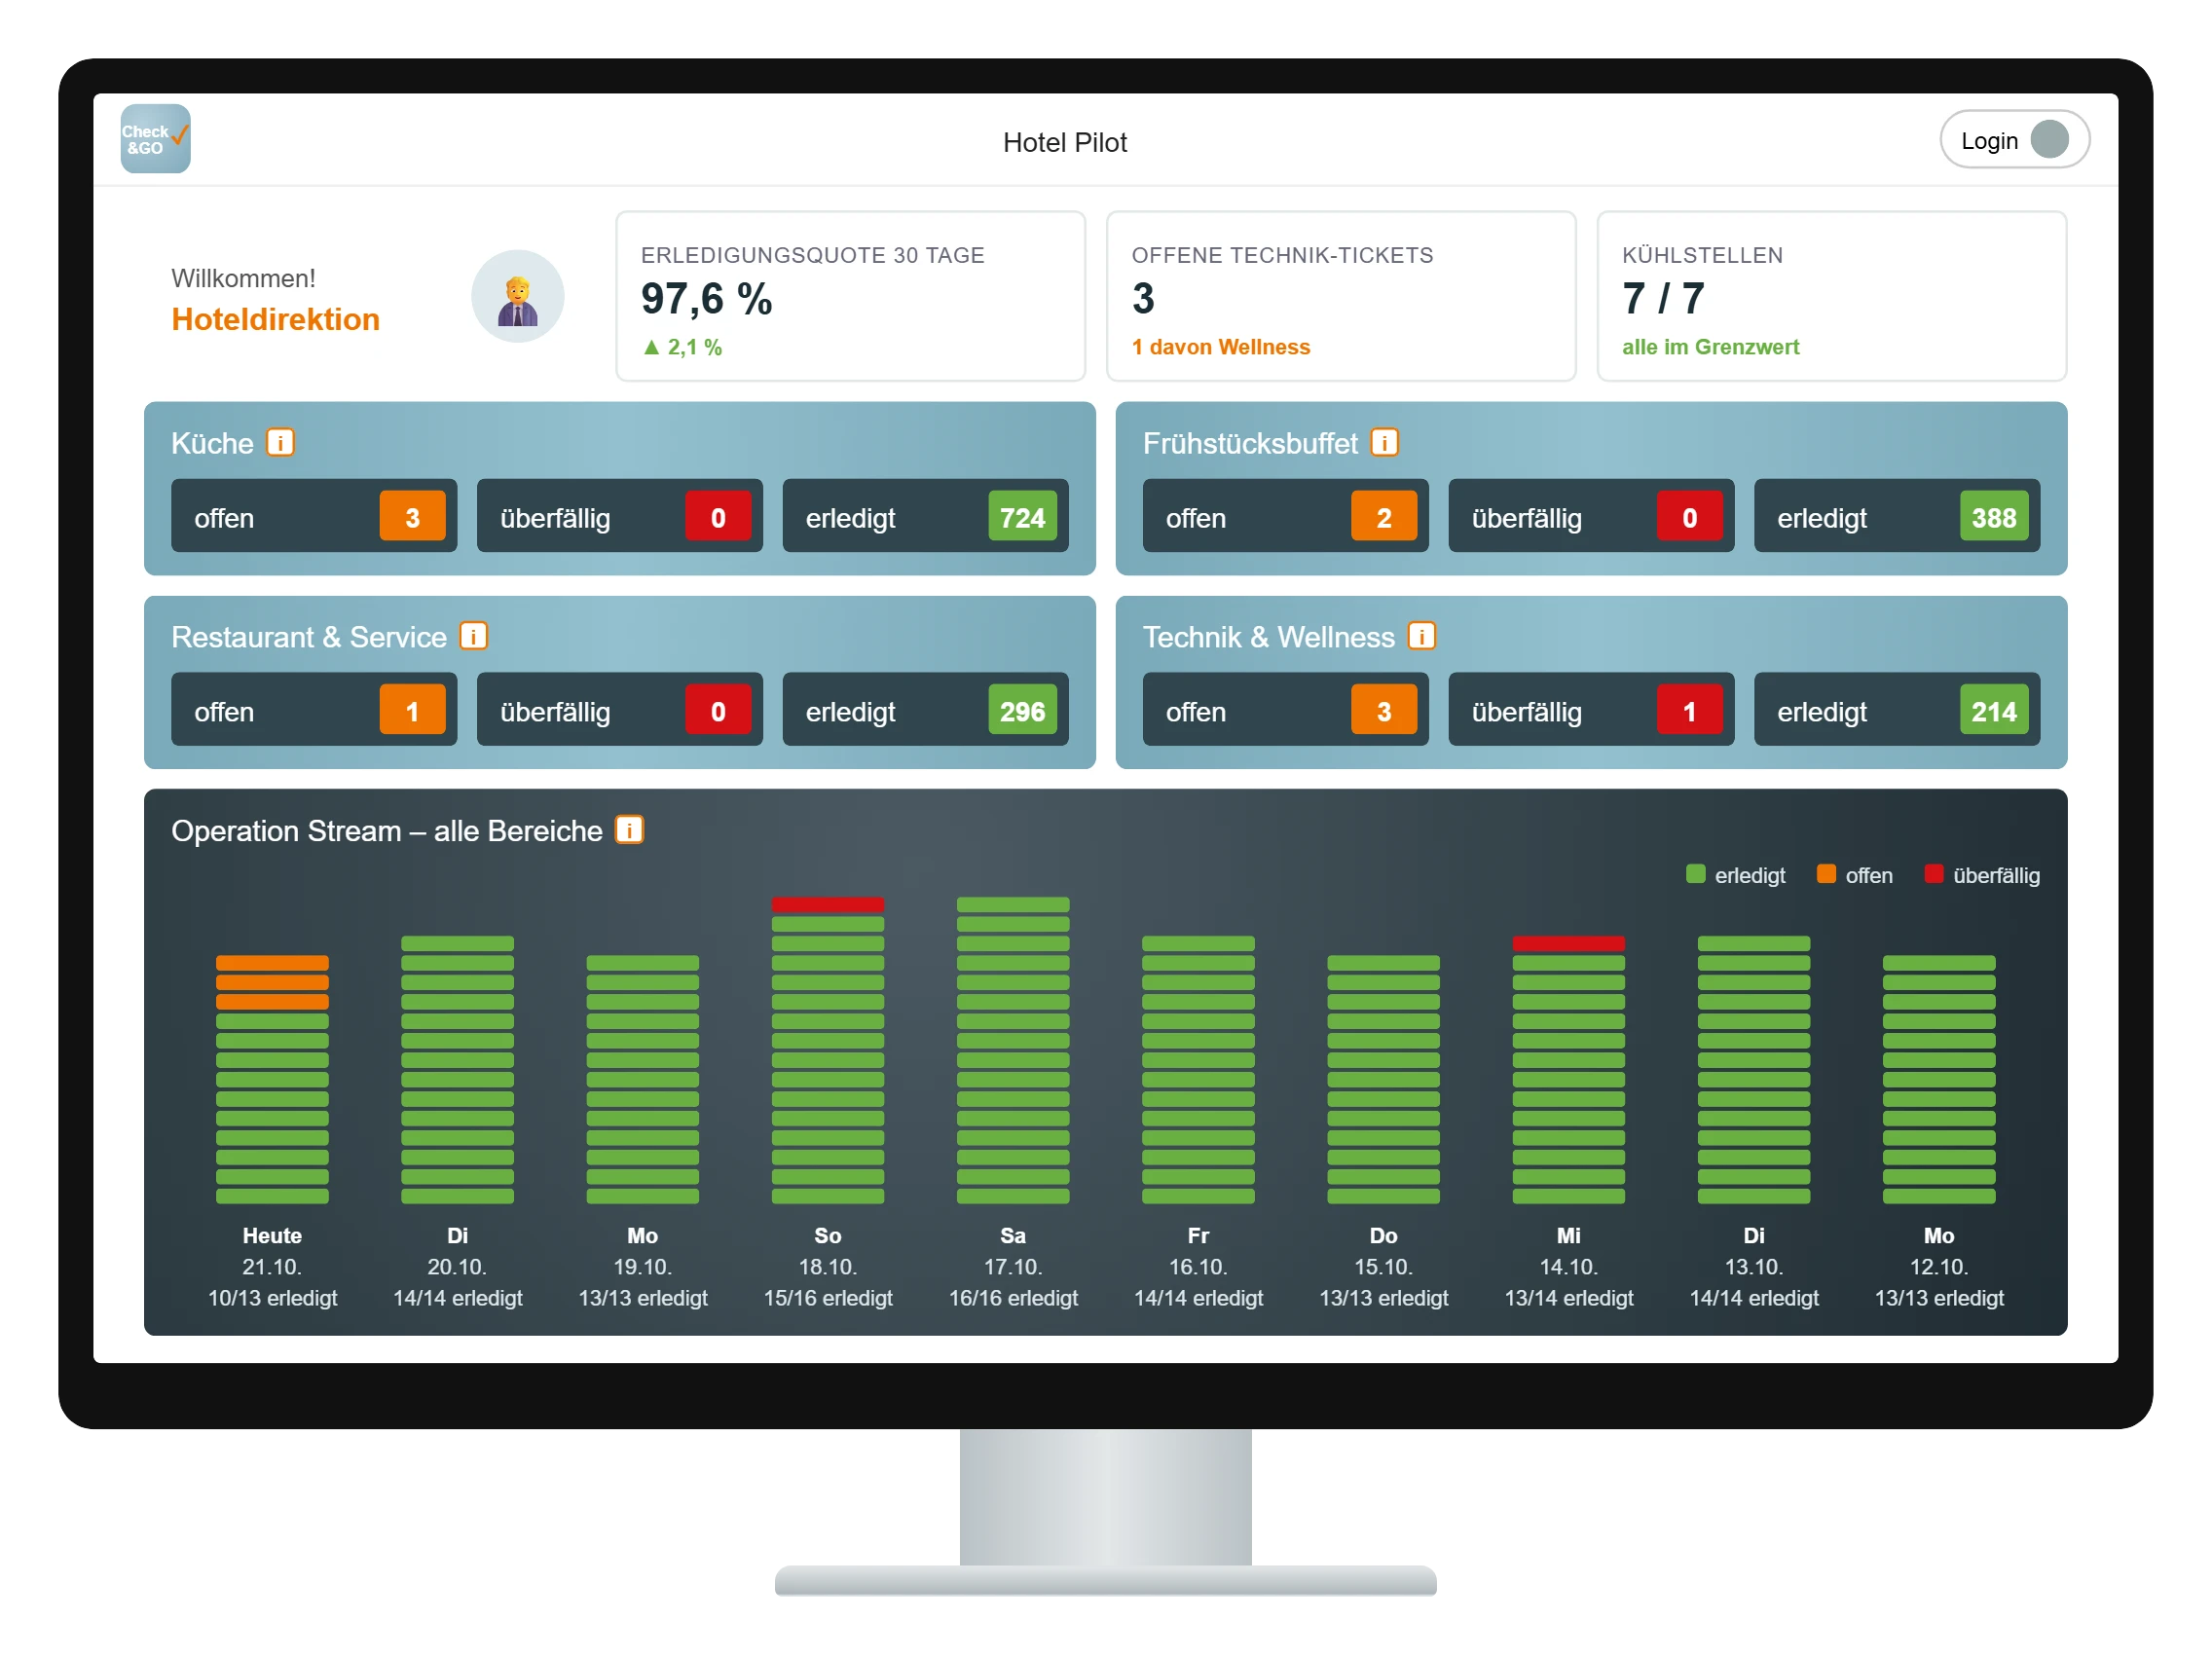Open Technik & Wellness offen tile

point(1285,710)
